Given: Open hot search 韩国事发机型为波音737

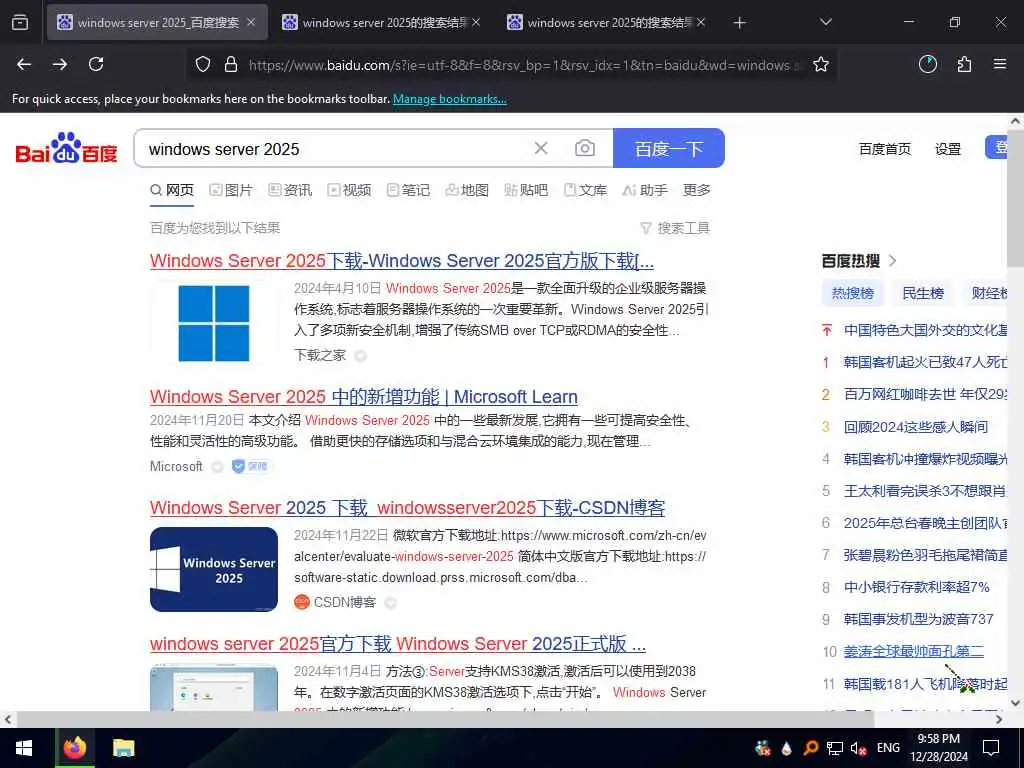Looking at the screenshot, I should (918, 619).
